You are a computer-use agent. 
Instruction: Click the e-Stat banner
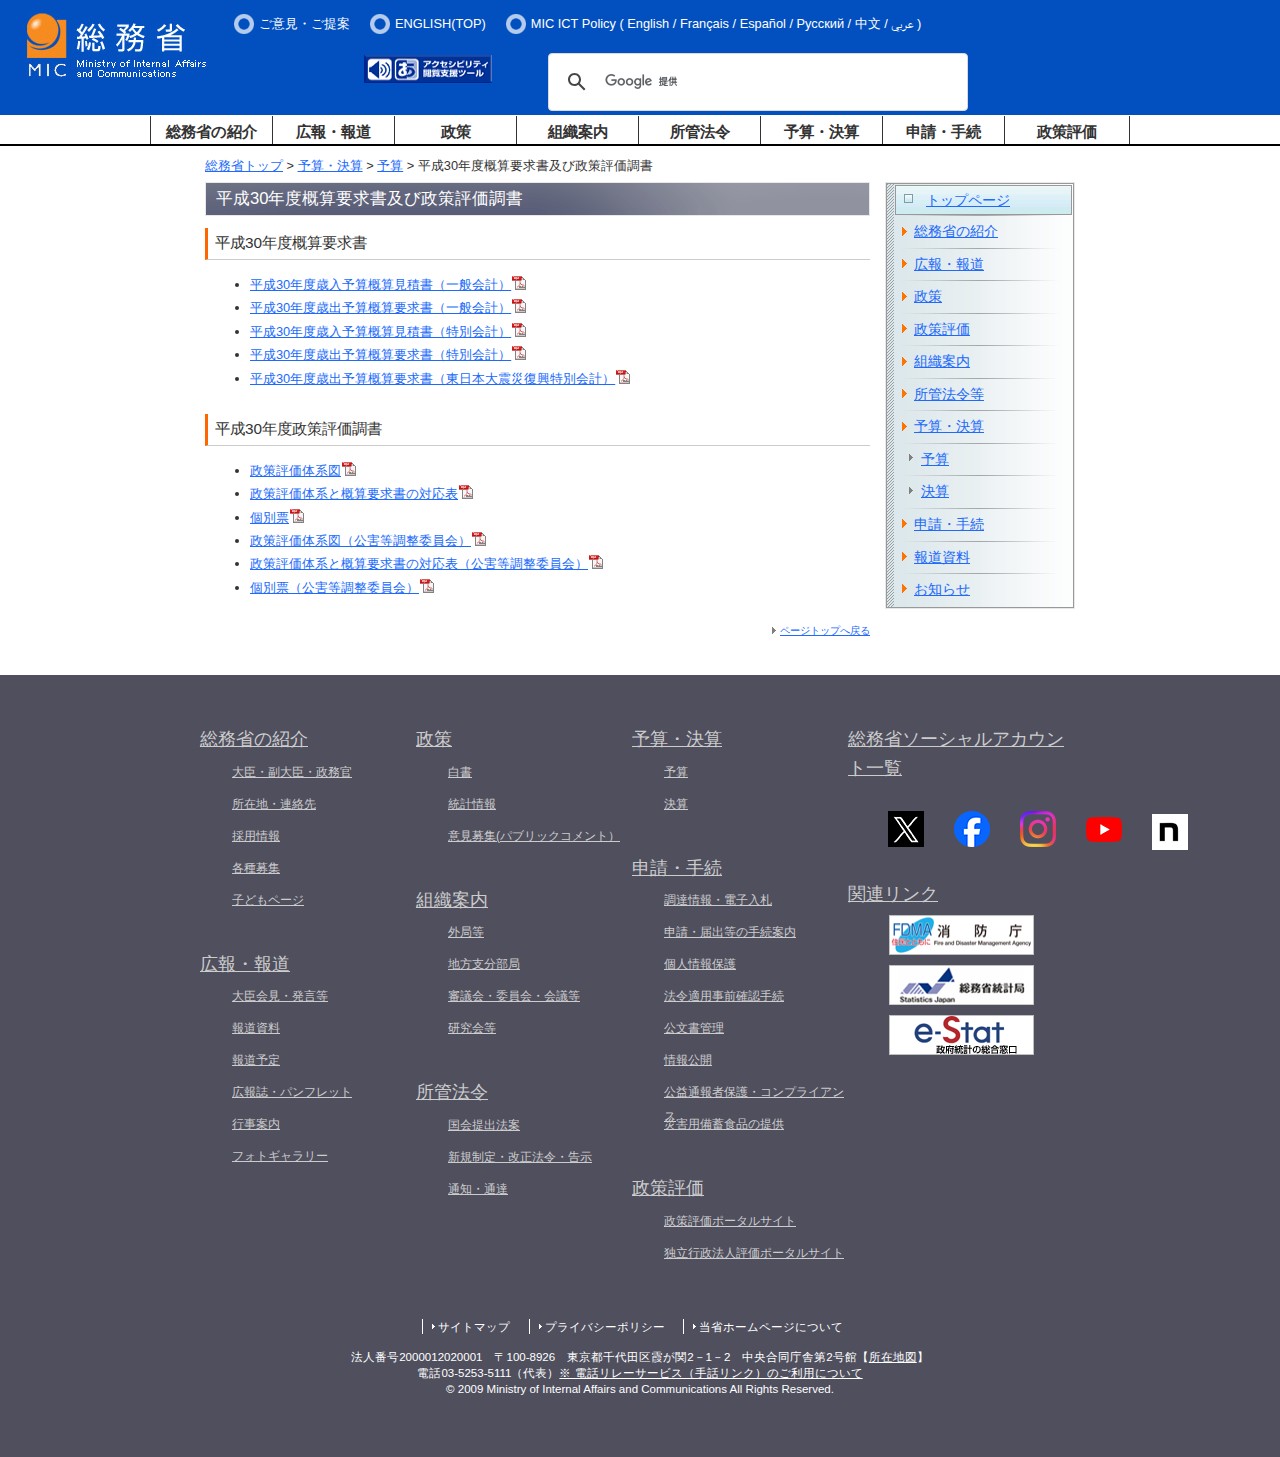[961, 1035]
